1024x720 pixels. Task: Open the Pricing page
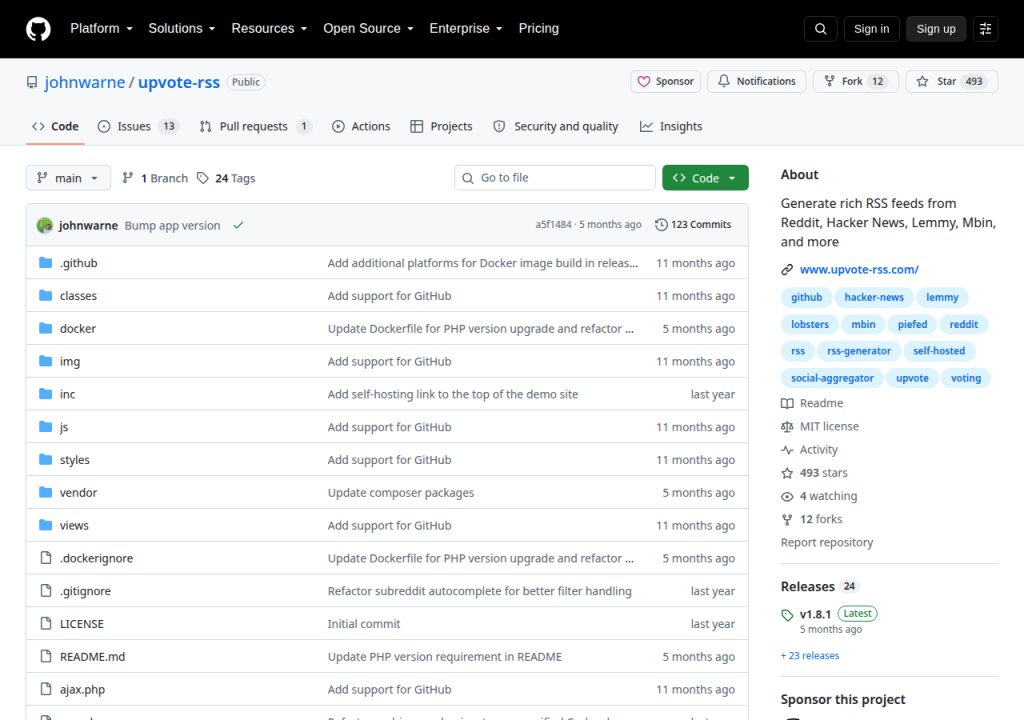click(538, 29)
